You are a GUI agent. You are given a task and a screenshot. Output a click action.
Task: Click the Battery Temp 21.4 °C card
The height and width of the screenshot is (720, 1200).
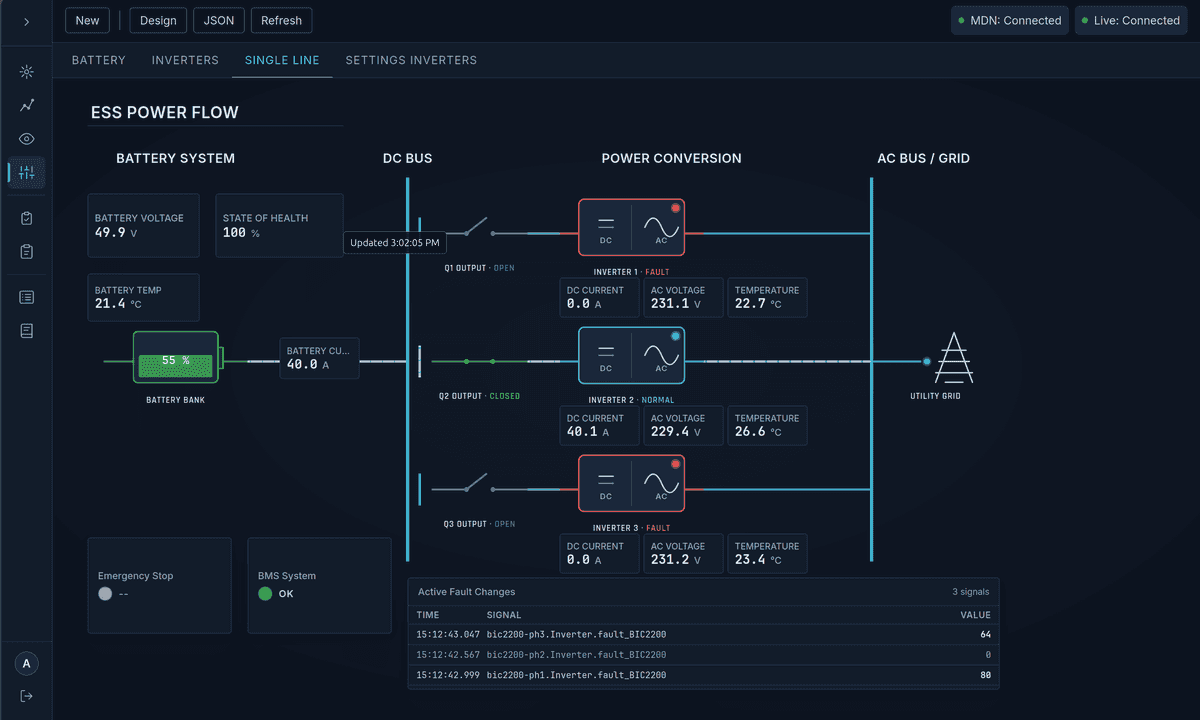pyautogui.click(x=144, y=298)
